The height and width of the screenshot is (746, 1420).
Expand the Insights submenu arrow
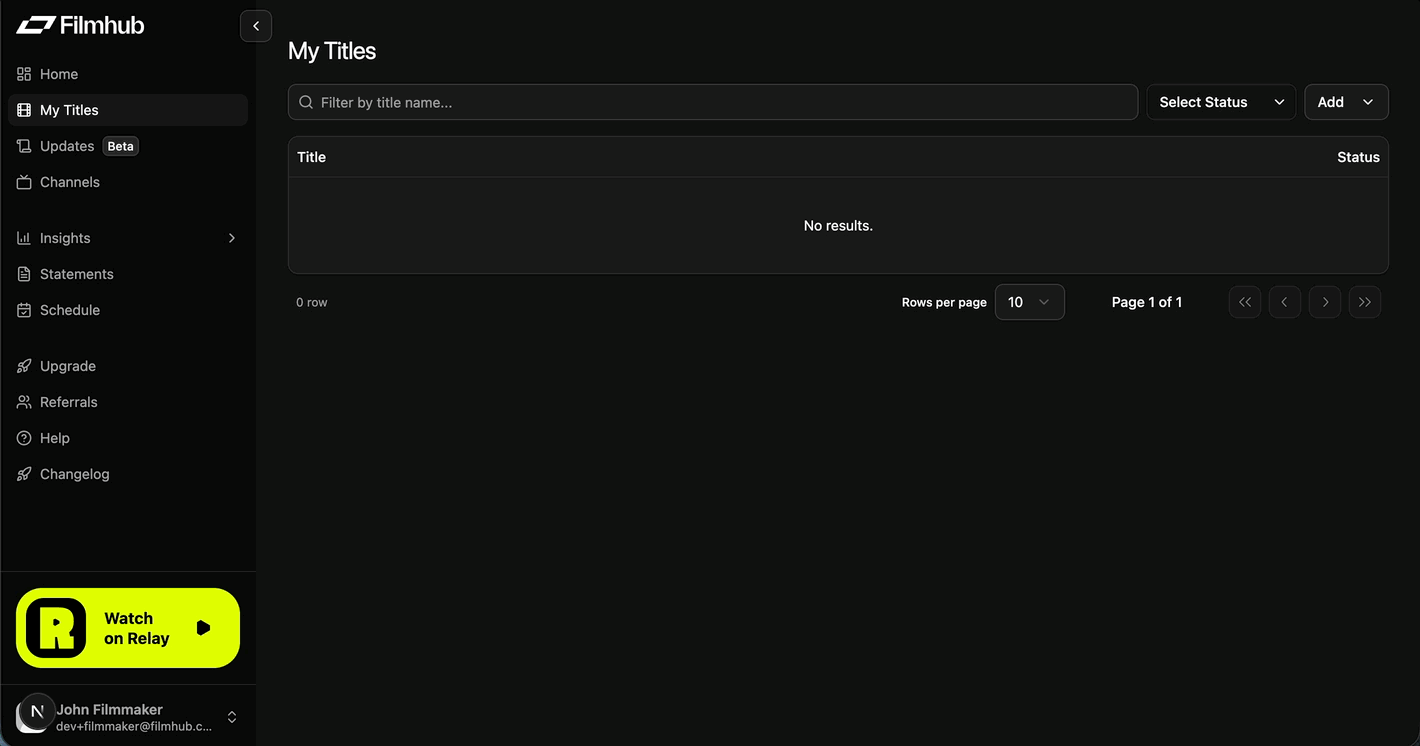(x=232, y=238)
